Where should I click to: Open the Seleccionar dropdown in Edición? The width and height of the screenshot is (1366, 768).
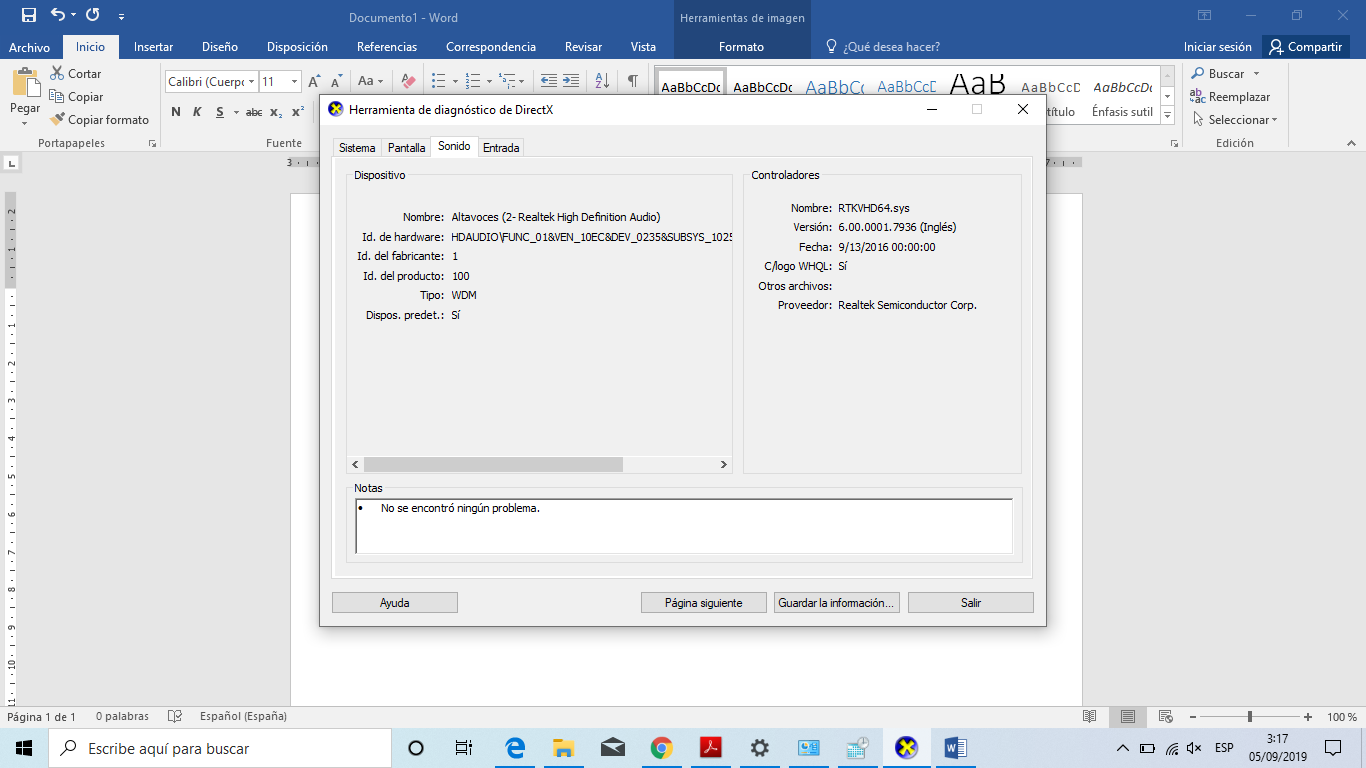pyautogui.click(x=1235, y=120)
